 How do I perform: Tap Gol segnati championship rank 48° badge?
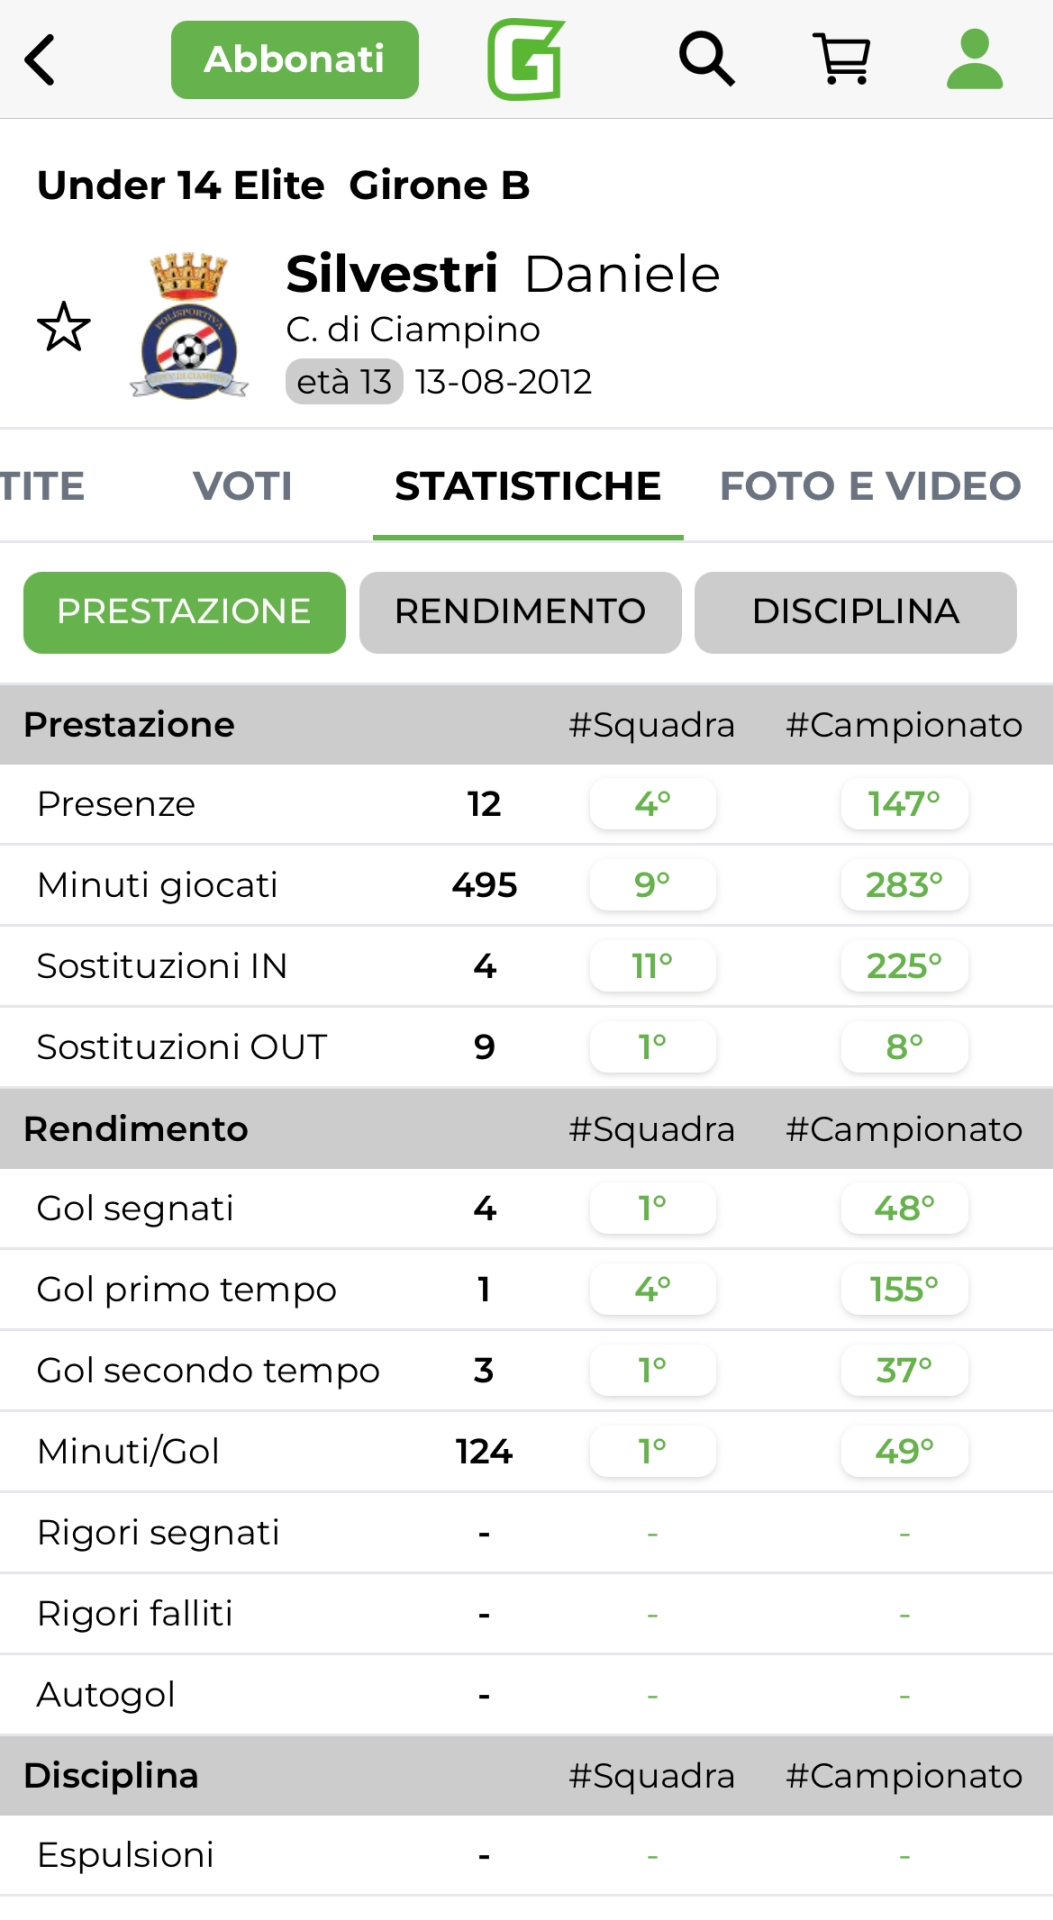904,1208
